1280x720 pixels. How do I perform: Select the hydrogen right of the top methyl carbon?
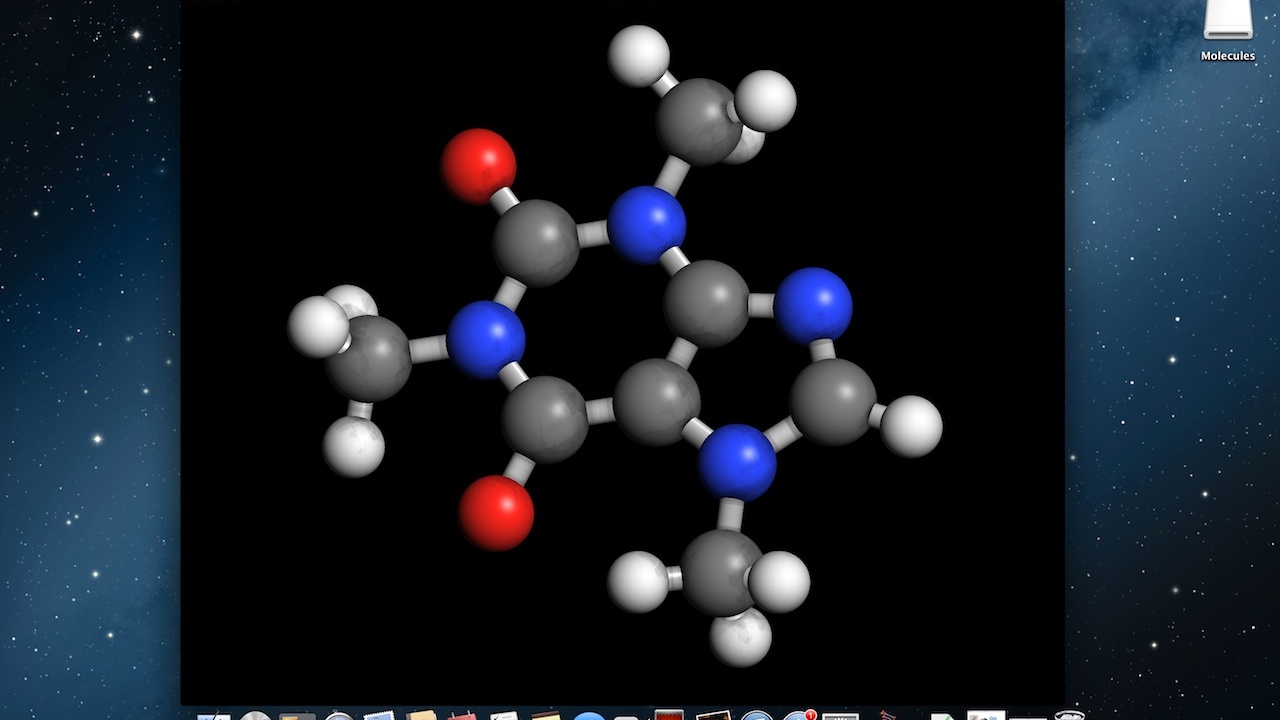point(766,100)
